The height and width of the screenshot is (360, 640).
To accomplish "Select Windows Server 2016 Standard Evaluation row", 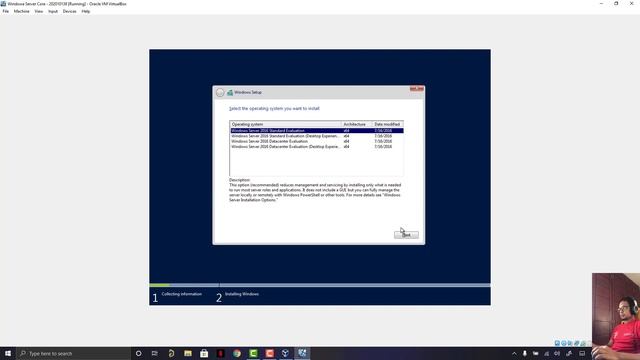I will point(316,131).
